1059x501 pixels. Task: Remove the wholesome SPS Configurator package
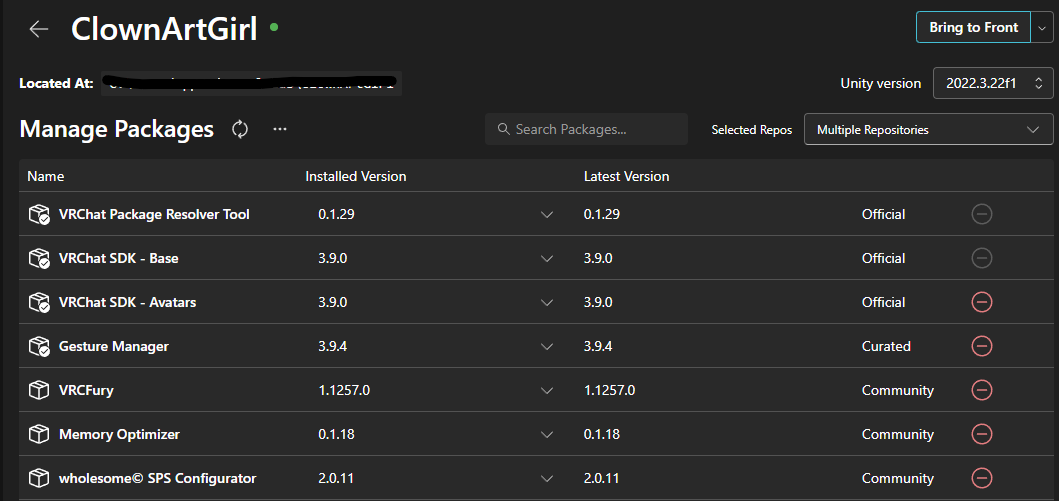click(x=982, y=478)
